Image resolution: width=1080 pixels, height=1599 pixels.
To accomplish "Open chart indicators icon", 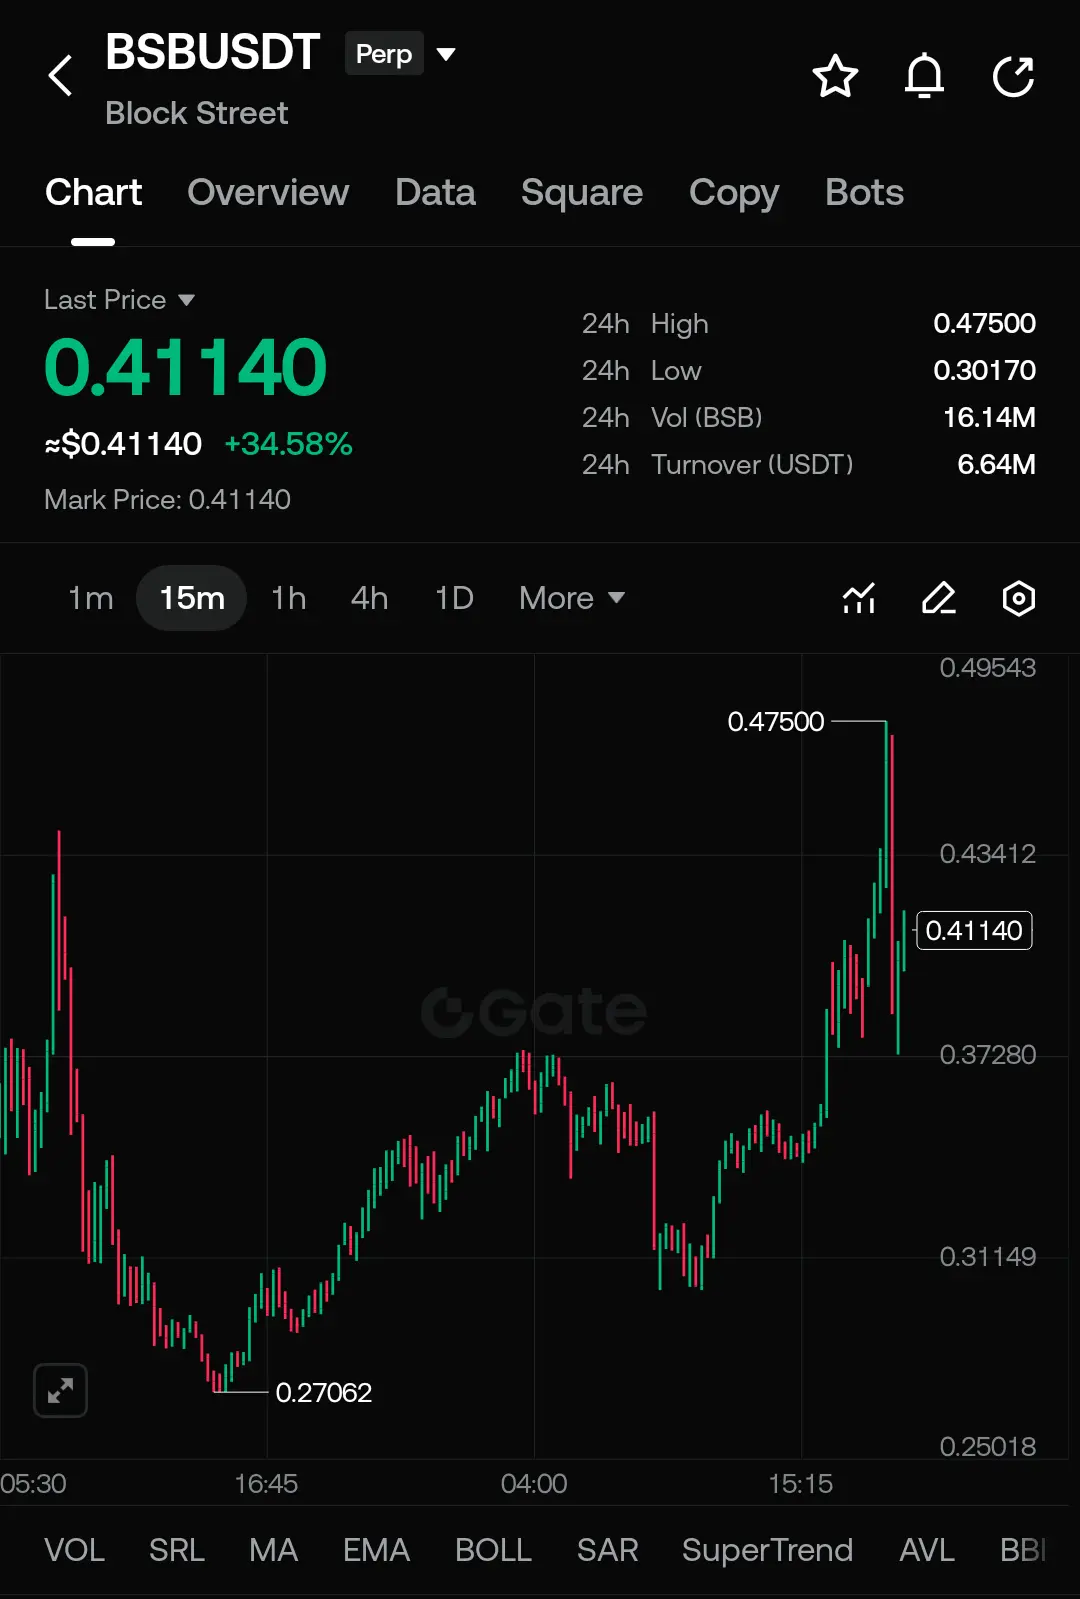I will pyautogui.click(x=859, y=598).
